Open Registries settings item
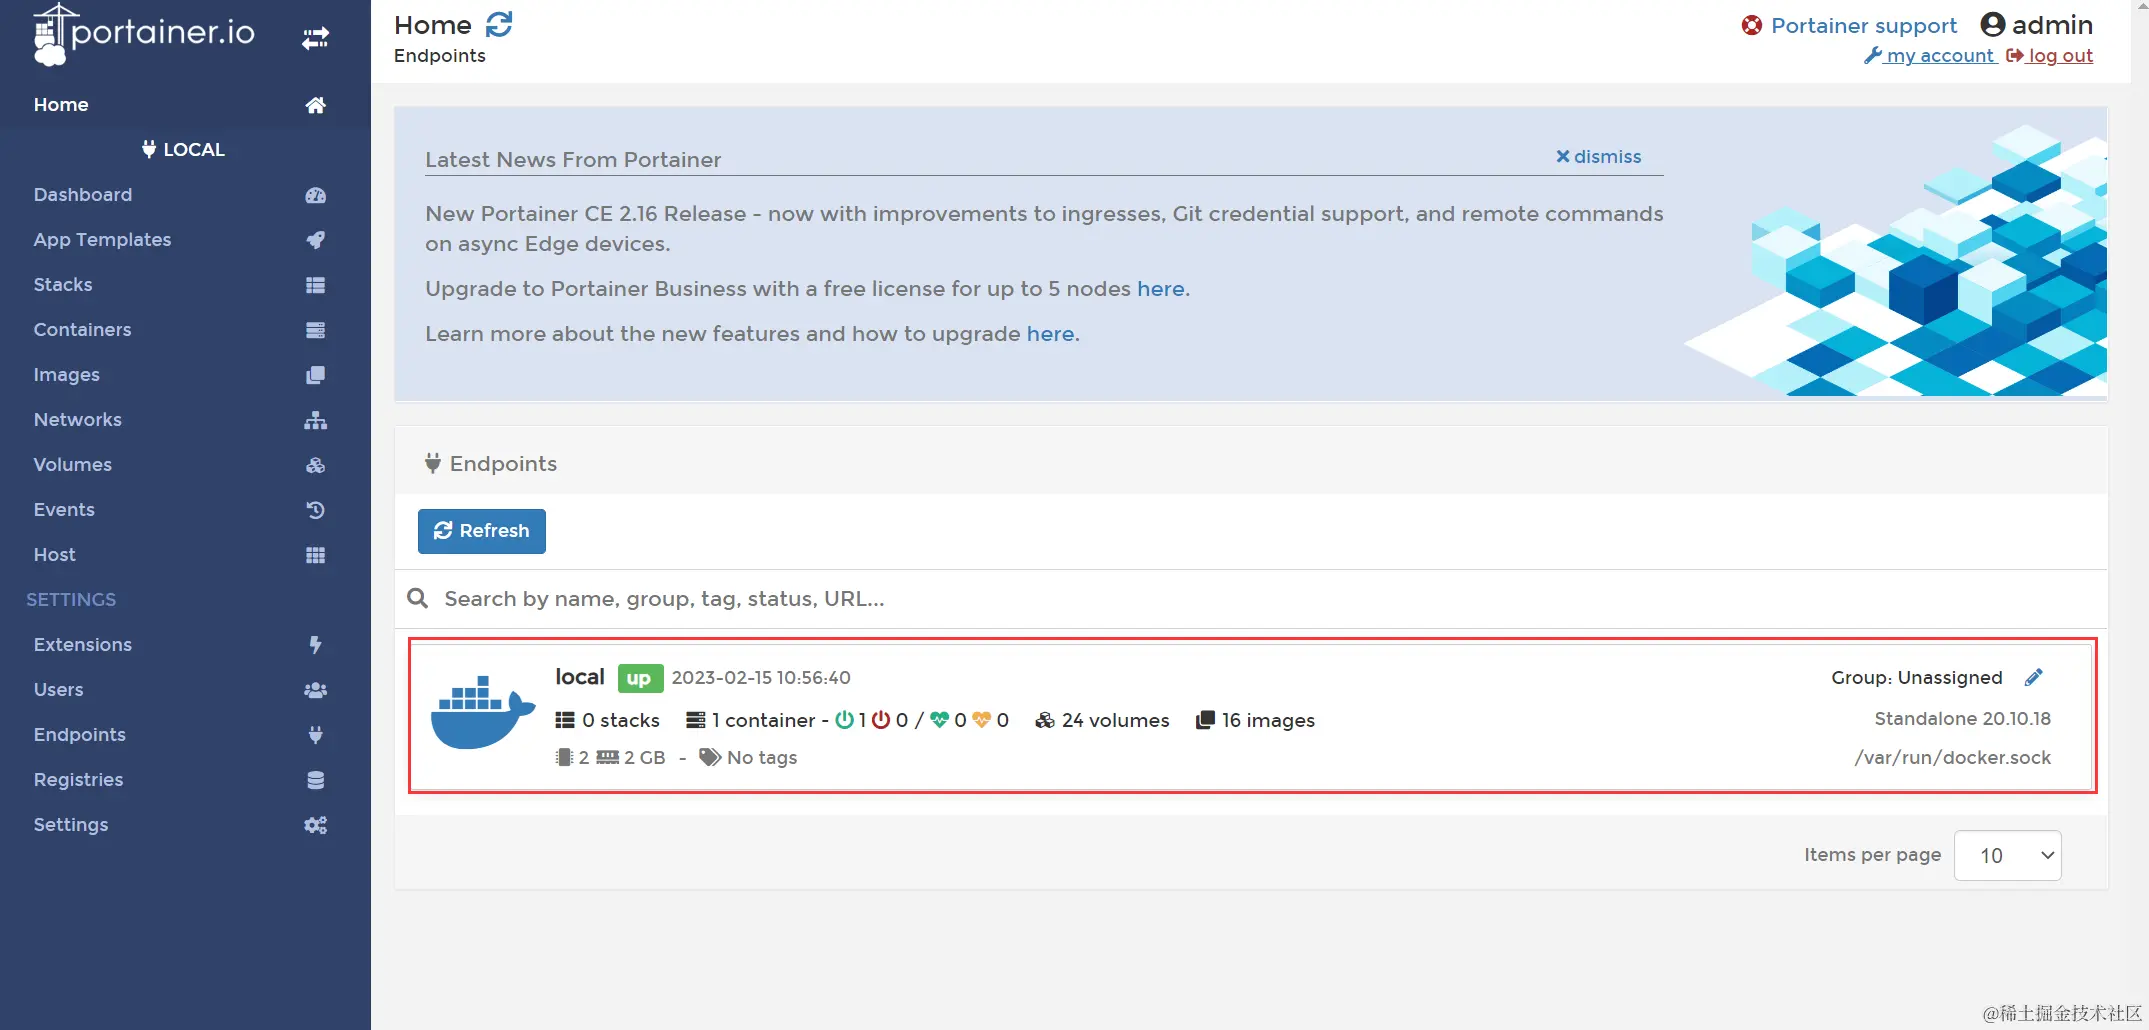 point(78,780)
